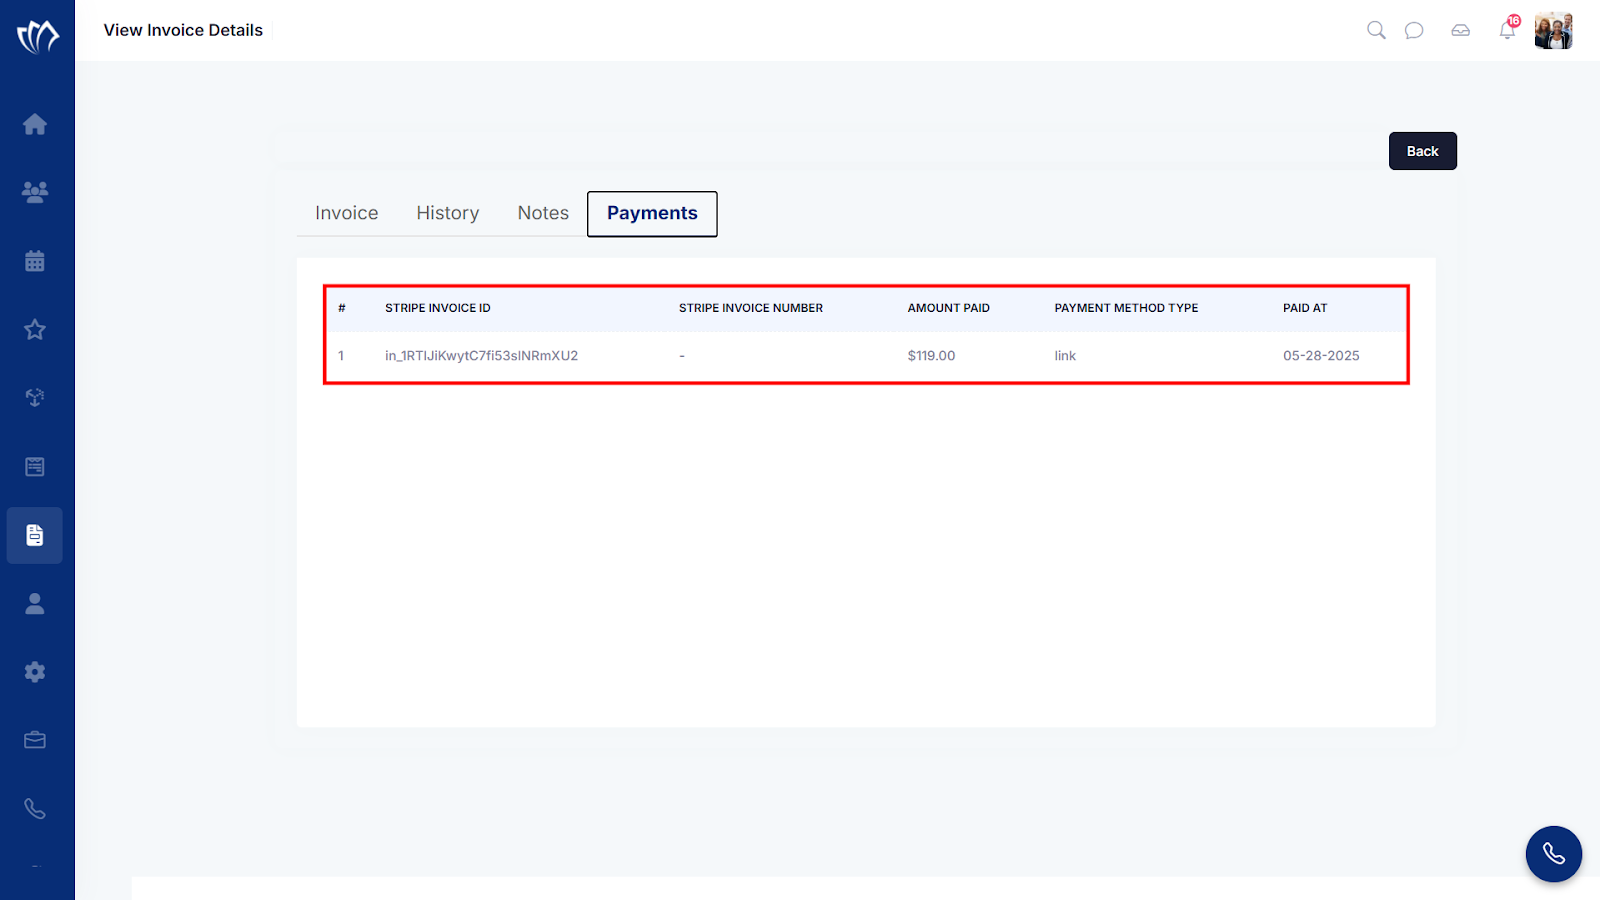Click the Stripe Invoice ID column header
The image size is (1600, 900).
tap(438, 308)
